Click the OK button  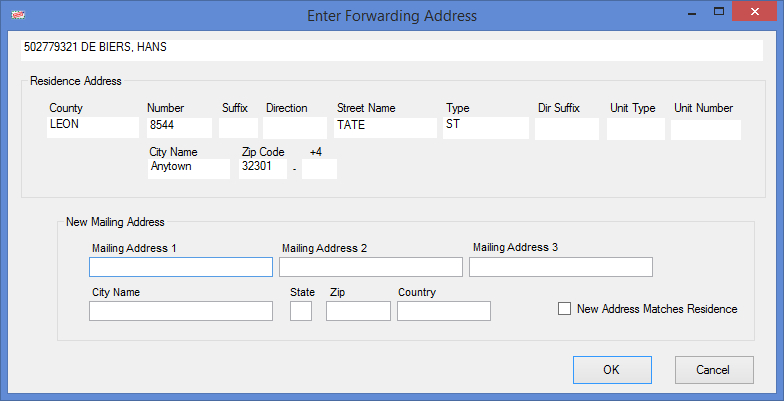coord(612,370)
